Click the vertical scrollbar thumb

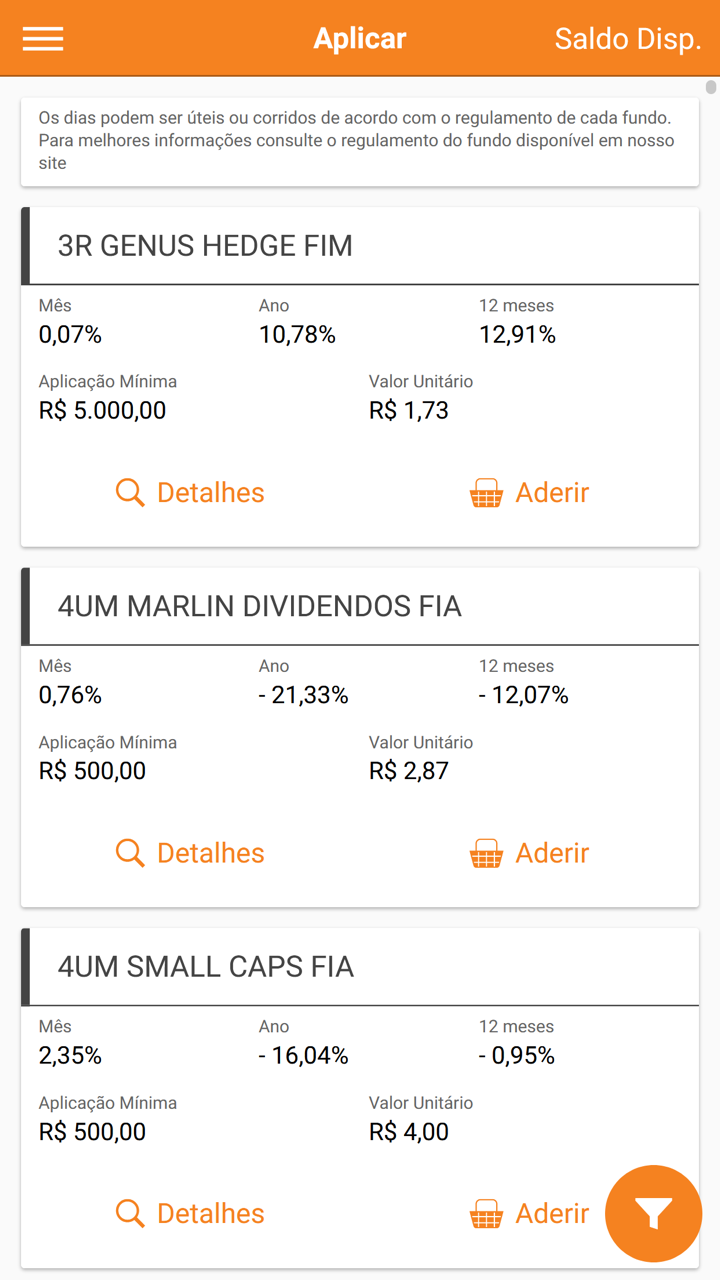click(x=711, y=88)
